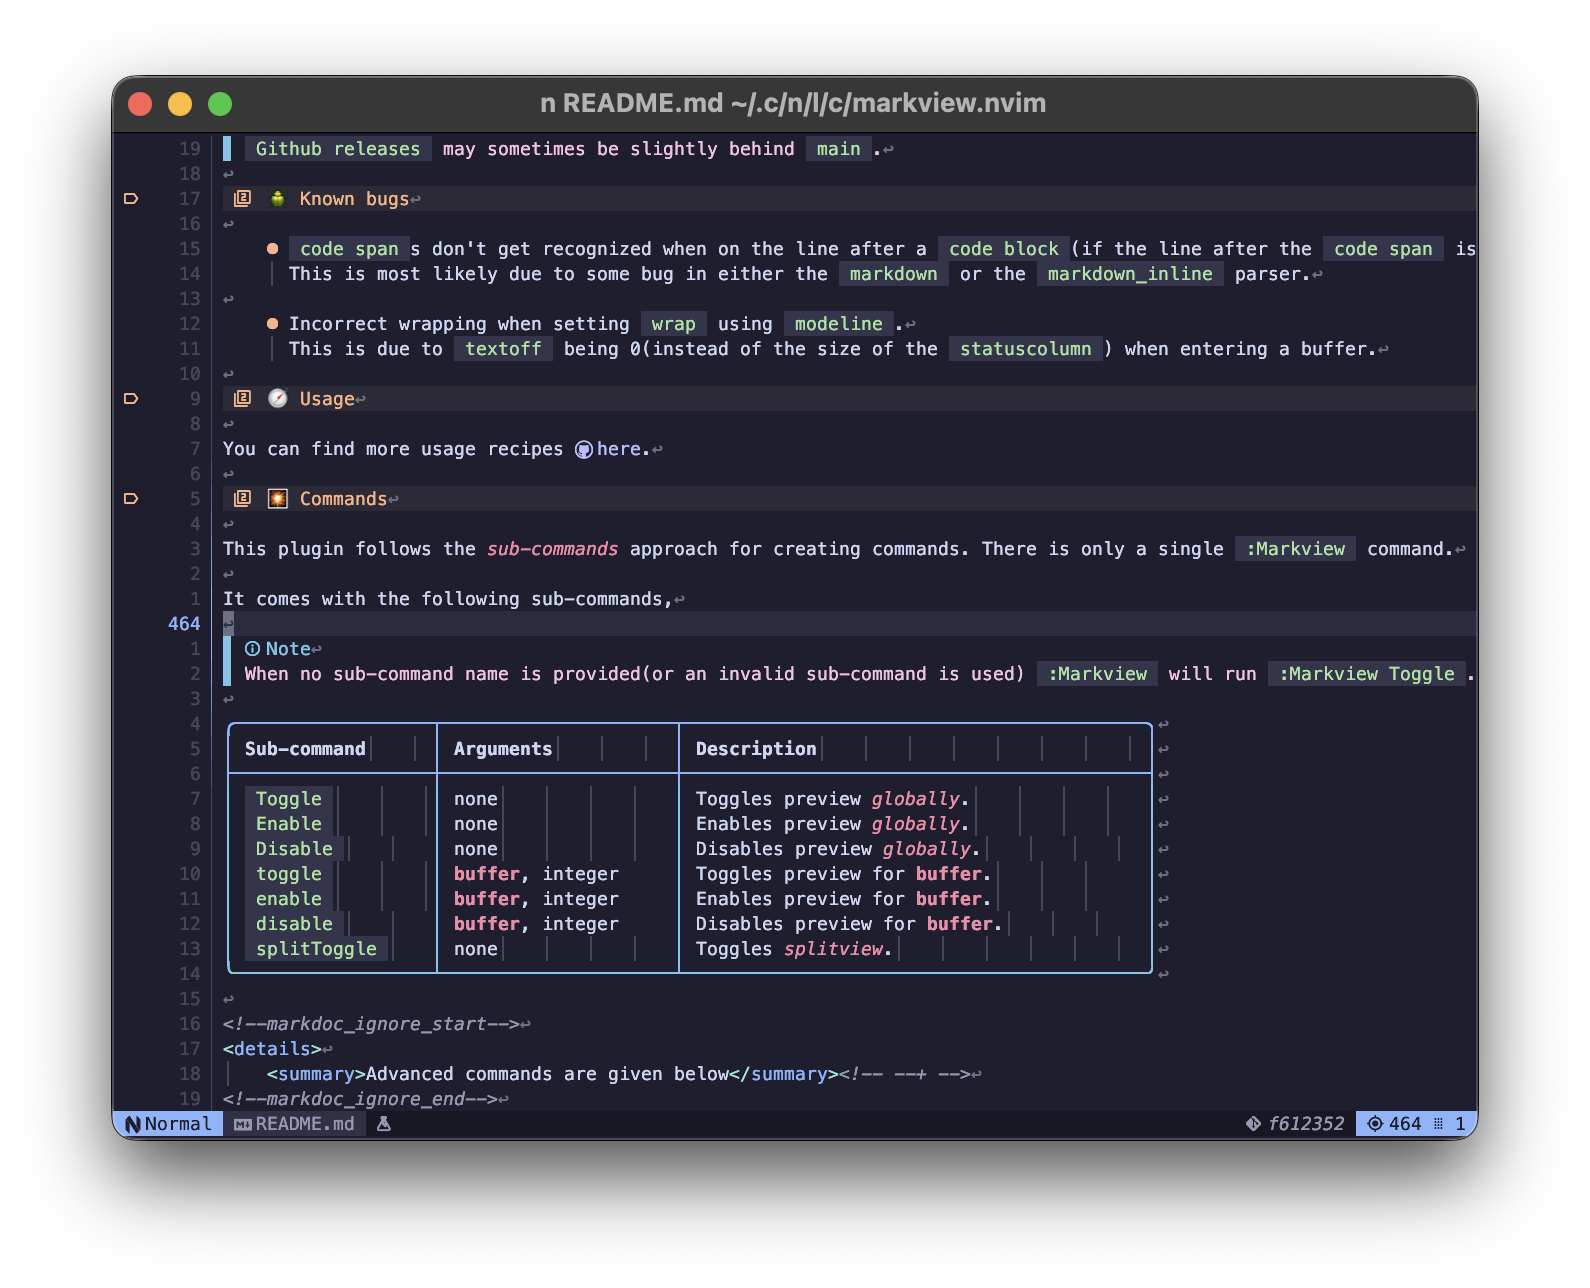The height and width of the screenshot is (1288, 1590).
Task: Click the capitalized 'Toggle' table cell
Action: coord(289,799)
